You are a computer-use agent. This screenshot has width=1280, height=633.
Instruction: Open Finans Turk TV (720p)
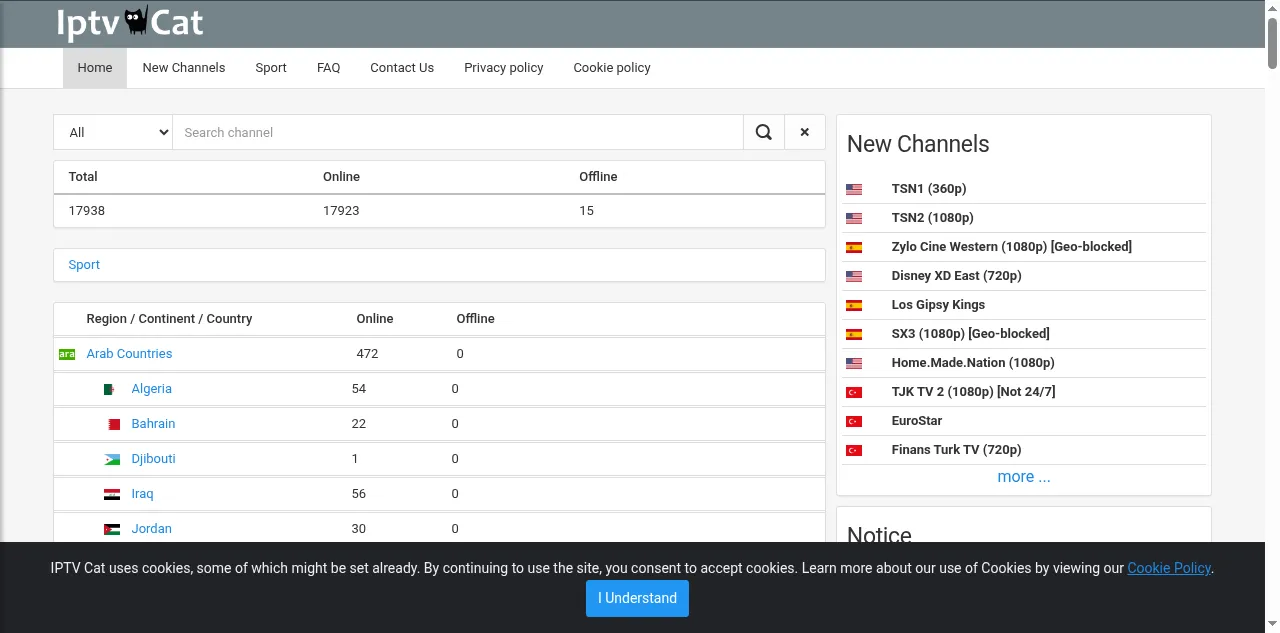click(x=956, y=450)
